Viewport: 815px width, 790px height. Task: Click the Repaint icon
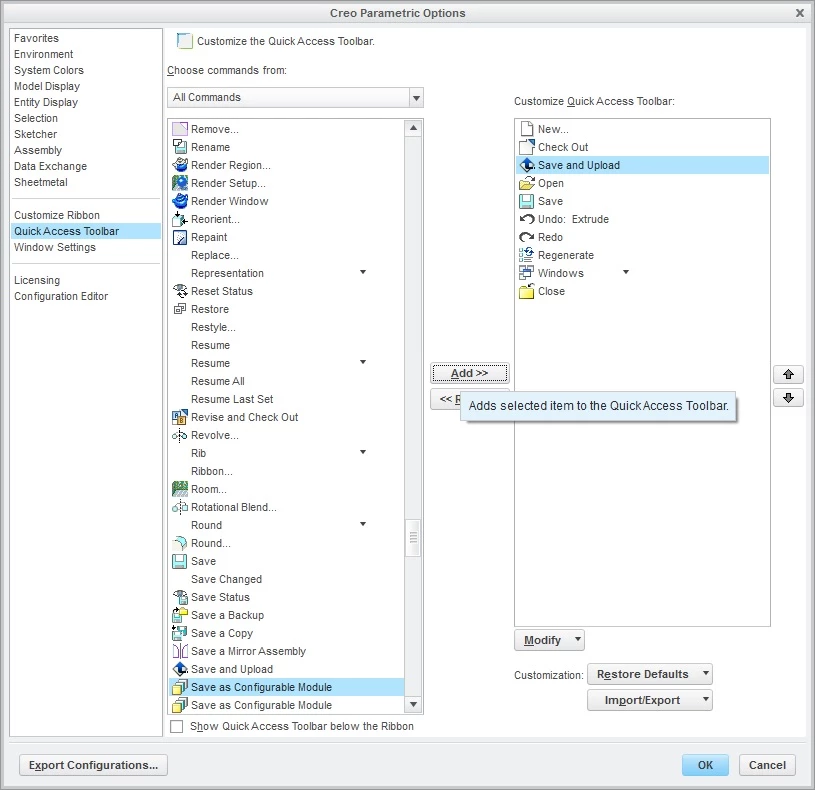pos(179,237)
